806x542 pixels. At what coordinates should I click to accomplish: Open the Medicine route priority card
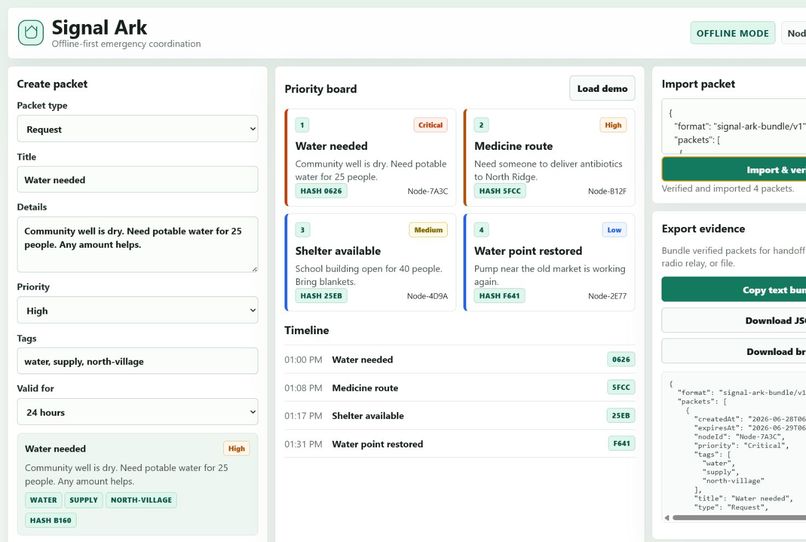point(549,157)
